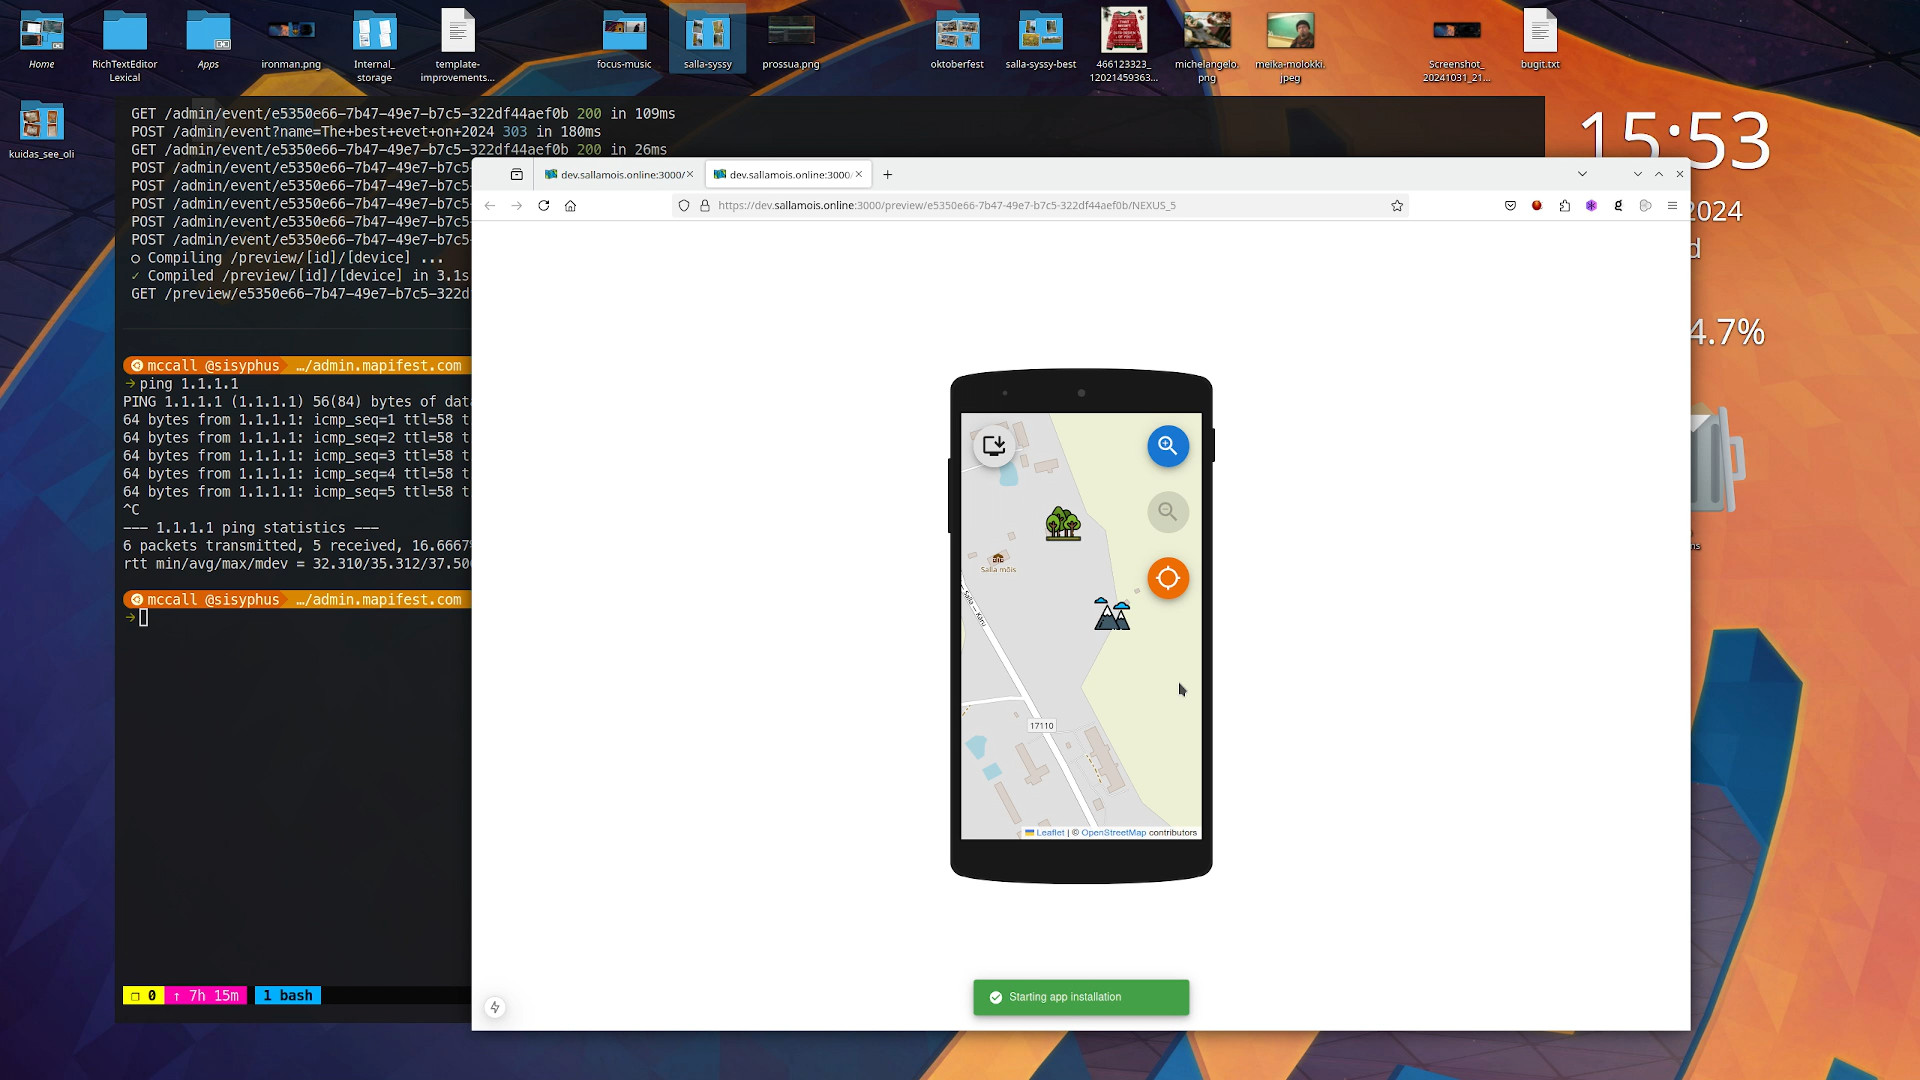The image size is (1920, 1080).
Task: Open the OpenStreetMap attribution link
Action: pos(1113,832)
